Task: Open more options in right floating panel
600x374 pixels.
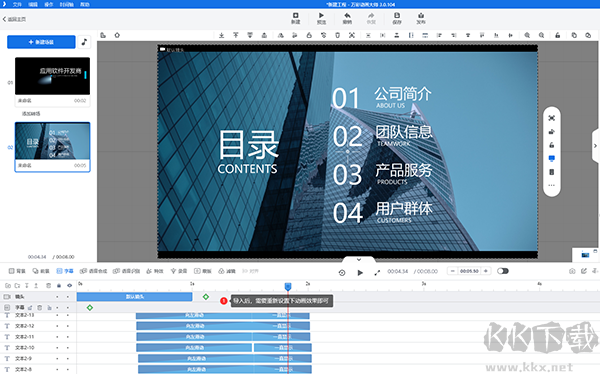Action: pos(551,185)
